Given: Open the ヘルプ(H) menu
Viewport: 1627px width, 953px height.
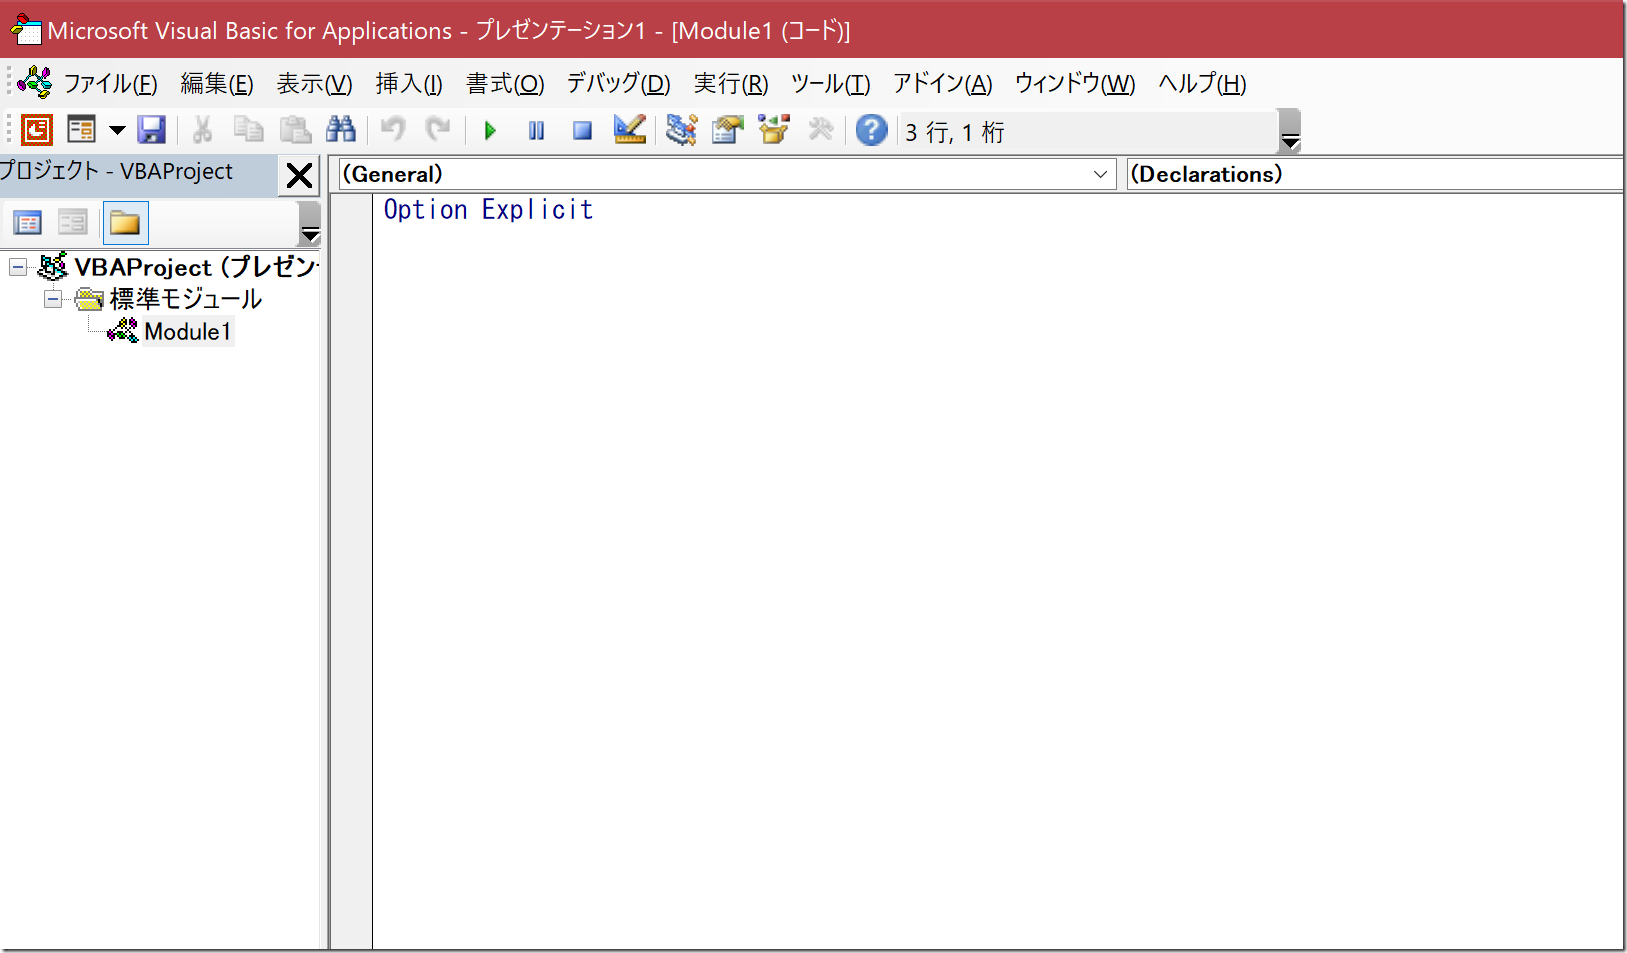Looking at the screenshot, I should point(1203,84).
